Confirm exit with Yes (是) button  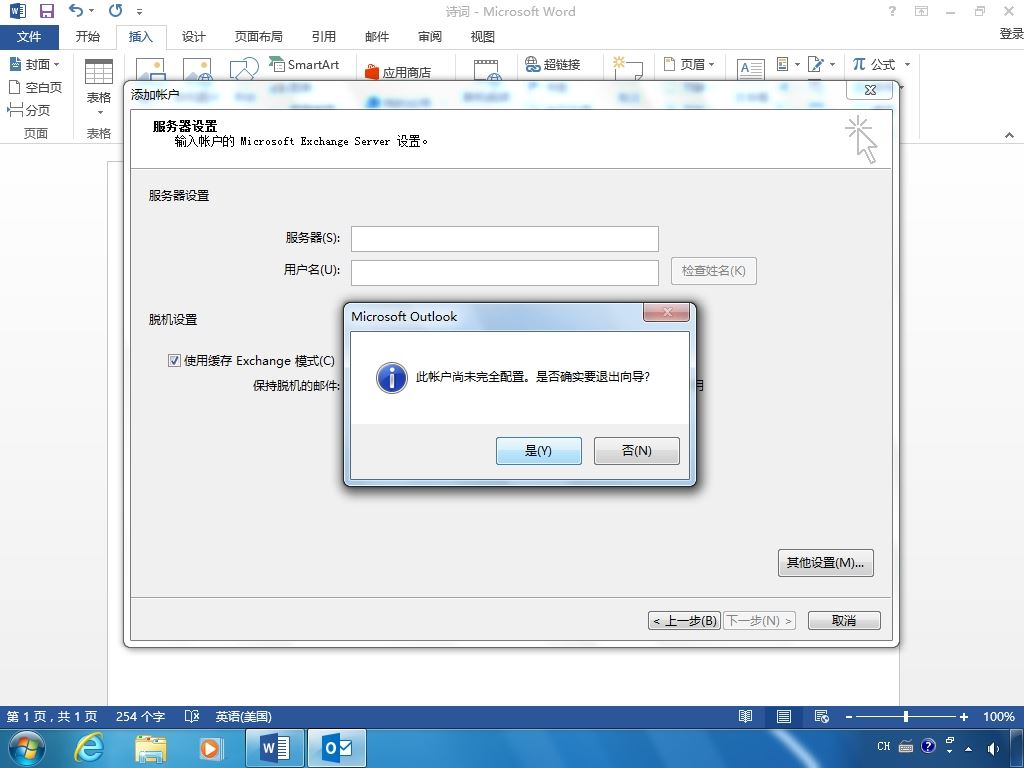[x=539, y=451]
